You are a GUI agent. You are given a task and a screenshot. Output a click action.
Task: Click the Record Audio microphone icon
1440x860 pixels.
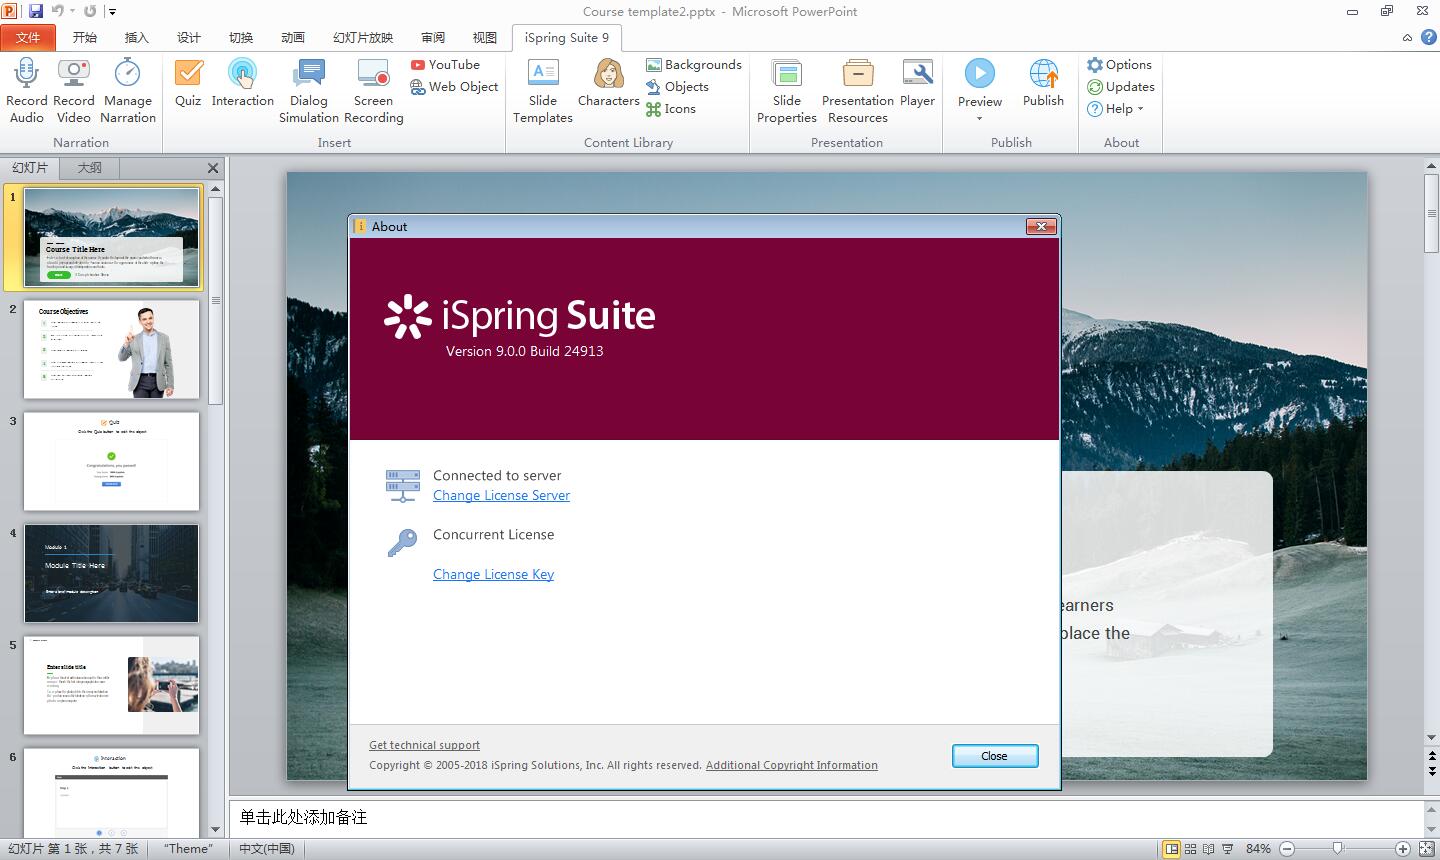(x=26, y=75)
